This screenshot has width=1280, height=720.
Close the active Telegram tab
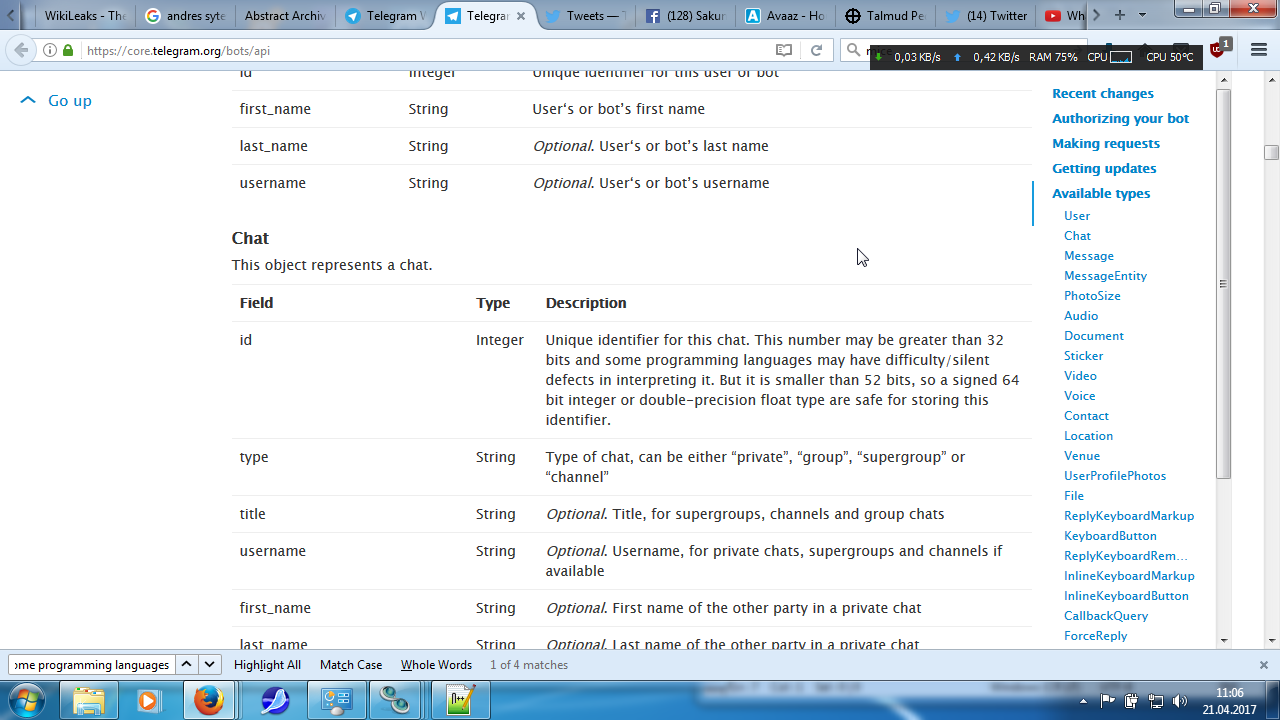521,16
